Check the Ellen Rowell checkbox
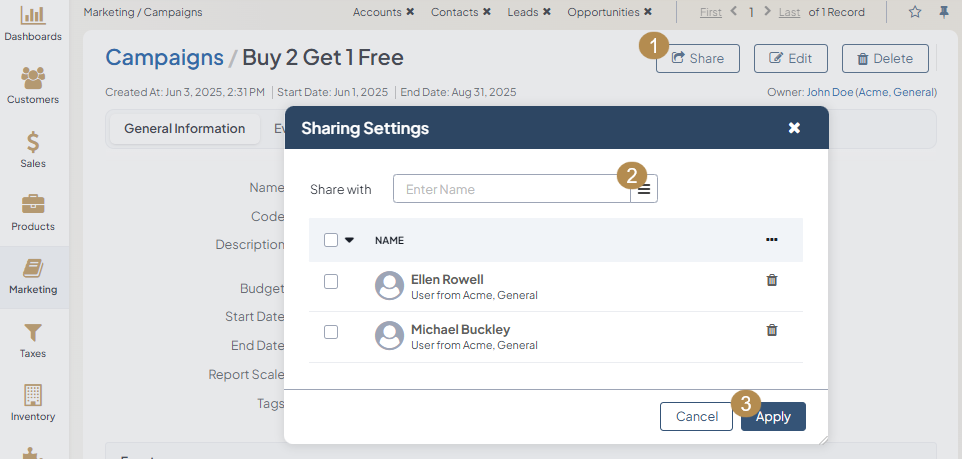Viewport: 962px width, 459px height. tap(331, 282)
